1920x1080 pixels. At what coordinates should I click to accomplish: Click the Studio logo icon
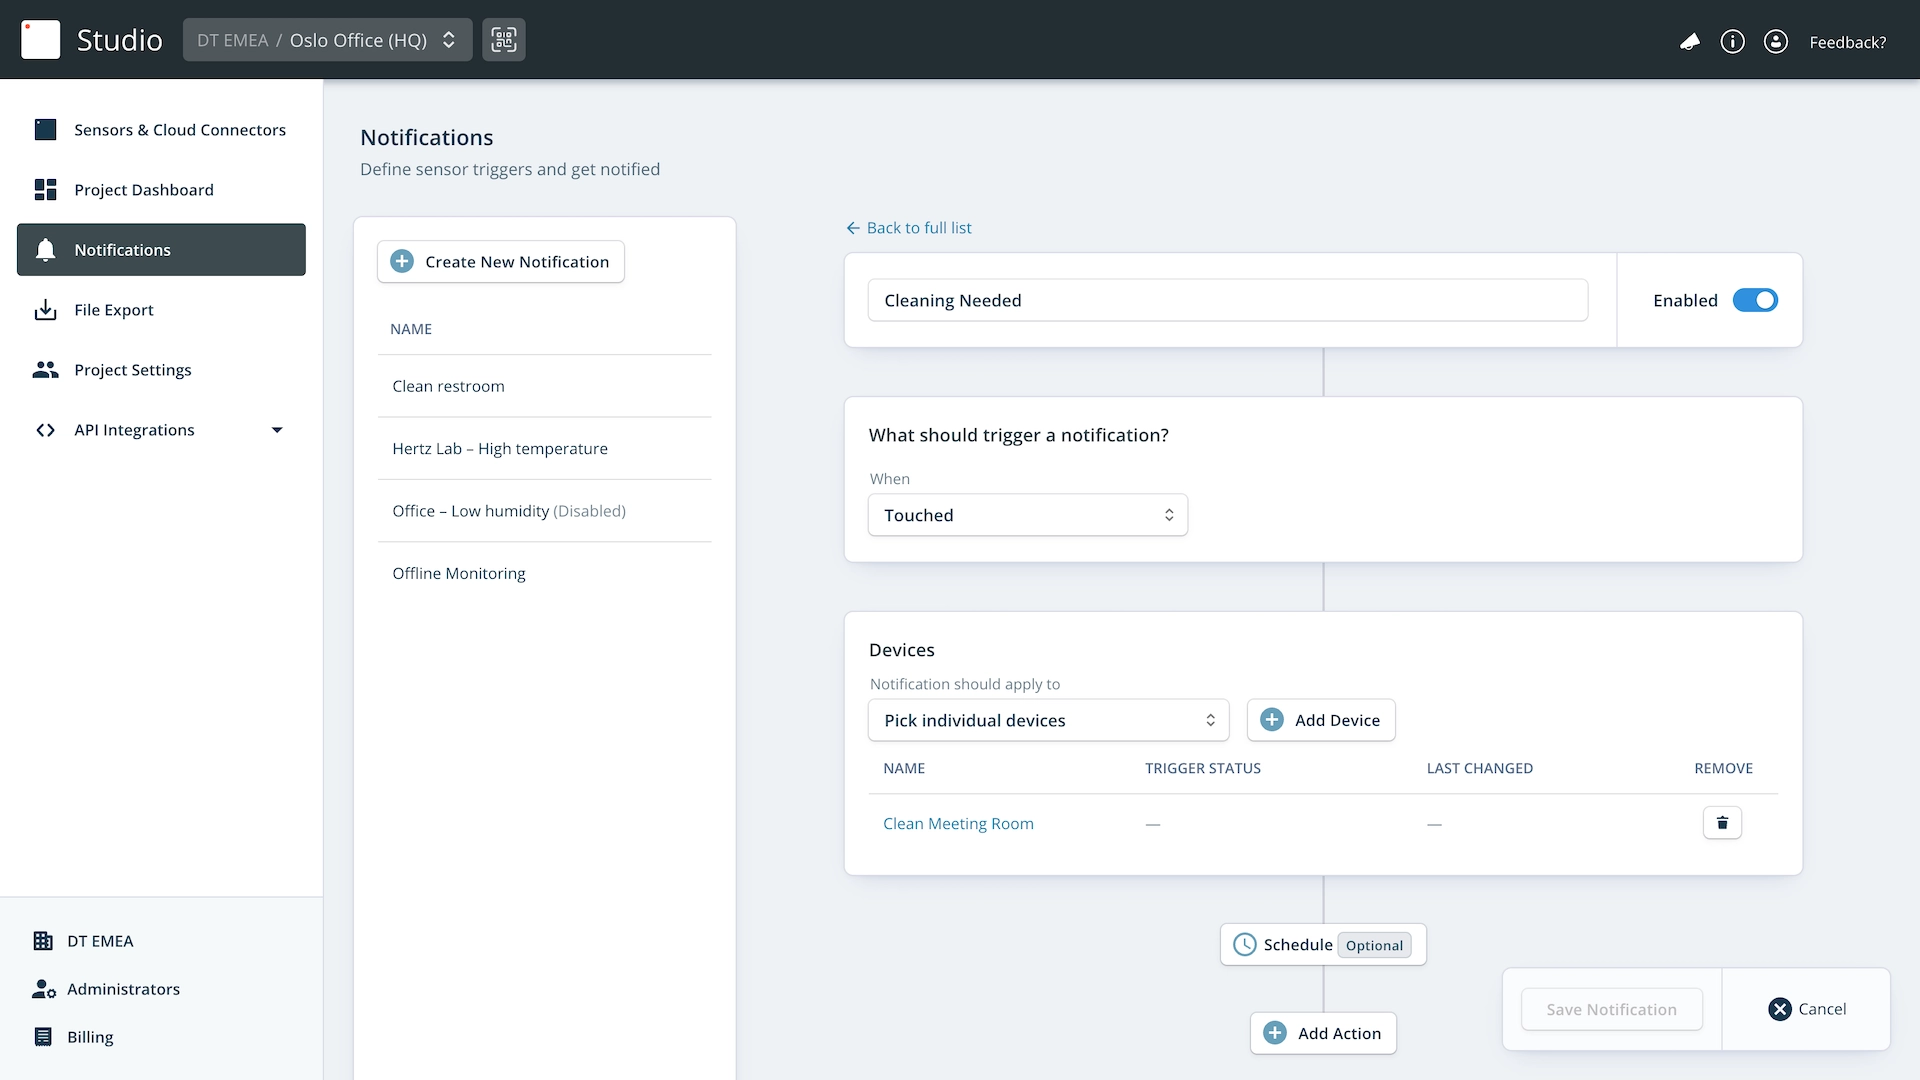(41, 40)
